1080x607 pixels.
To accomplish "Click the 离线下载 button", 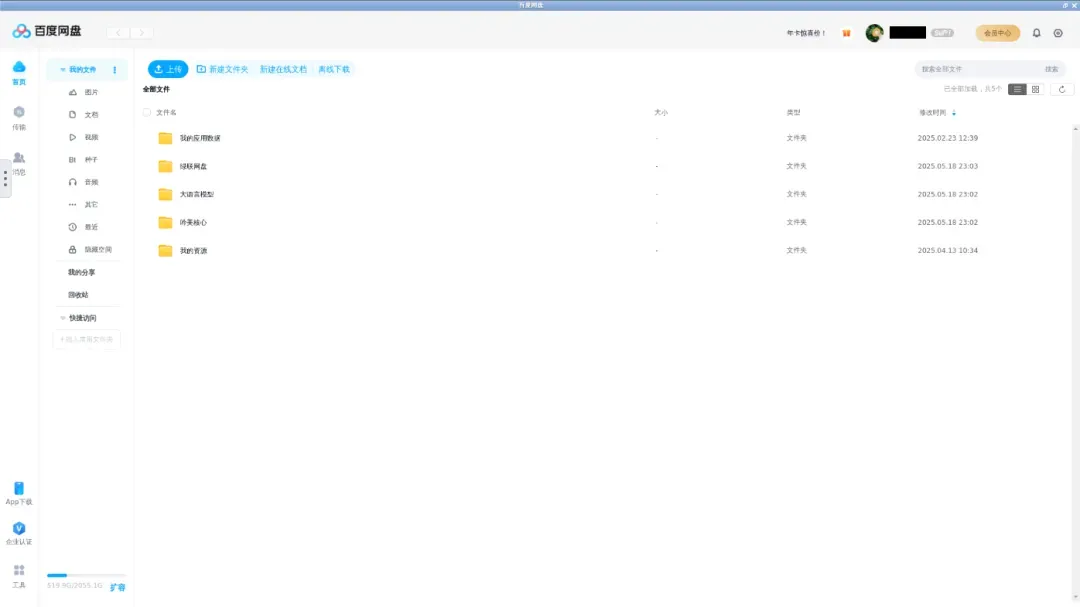I will (x=334, y=69).
